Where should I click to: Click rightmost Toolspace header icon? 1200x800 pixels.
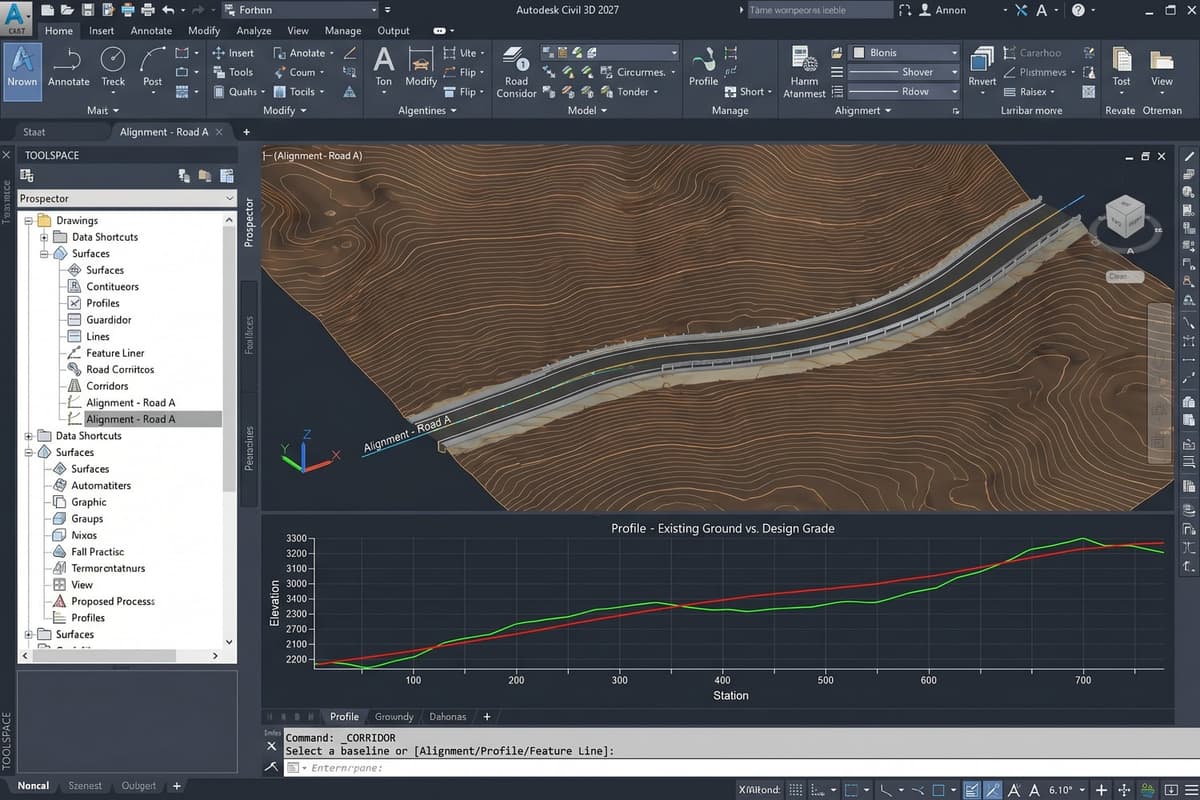click(225, 175)
